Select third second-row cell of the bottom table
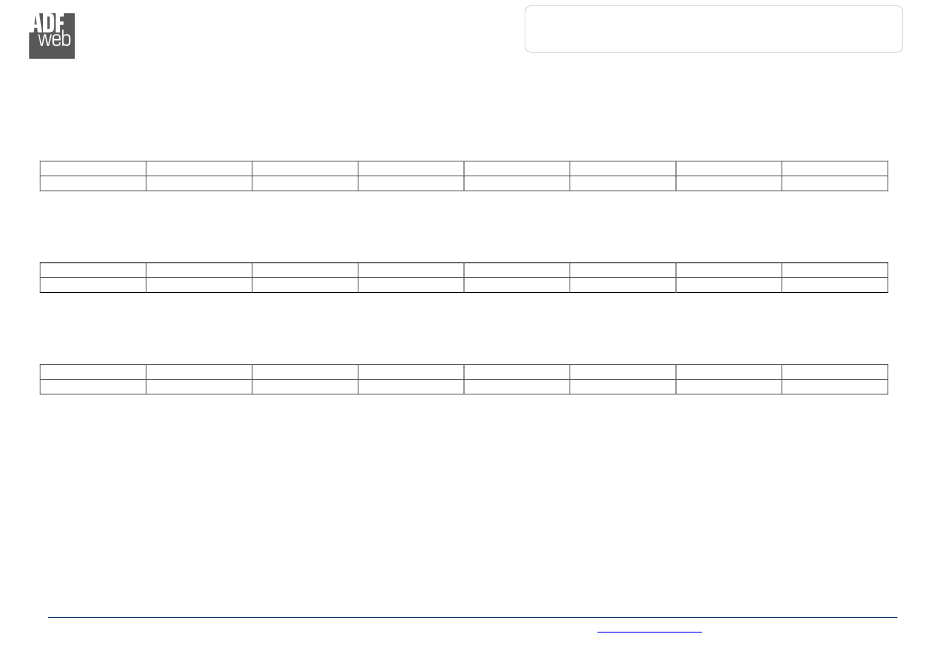Screen dimensions: 950x659 305,387
